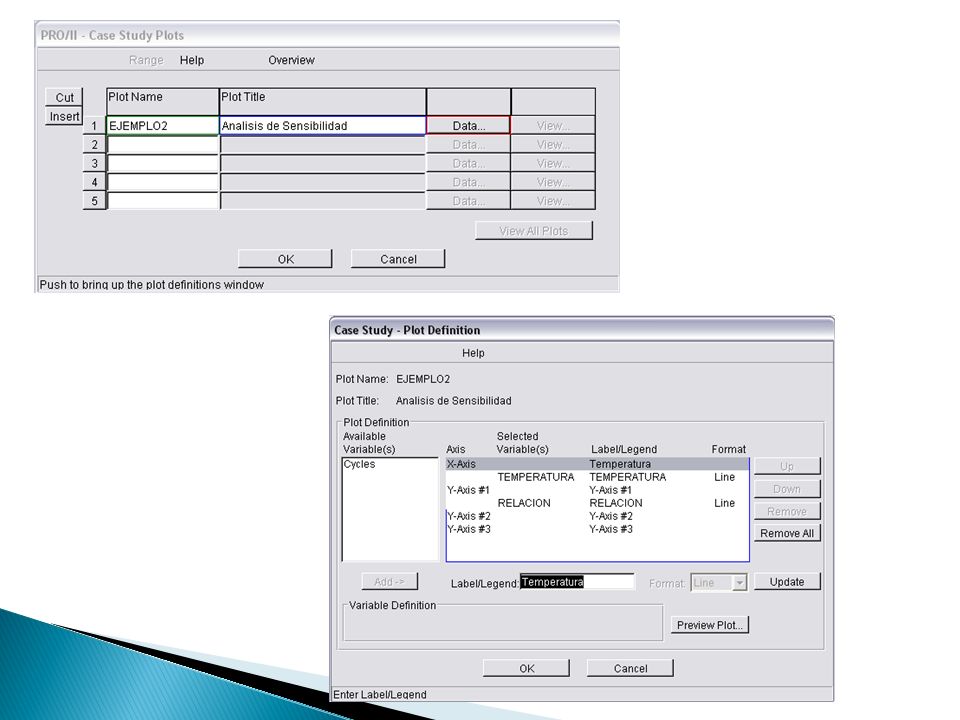Click Data button in row 5
Image resolution: width=960 pixels, height=720 pixels.
click(x=468, y=201)
